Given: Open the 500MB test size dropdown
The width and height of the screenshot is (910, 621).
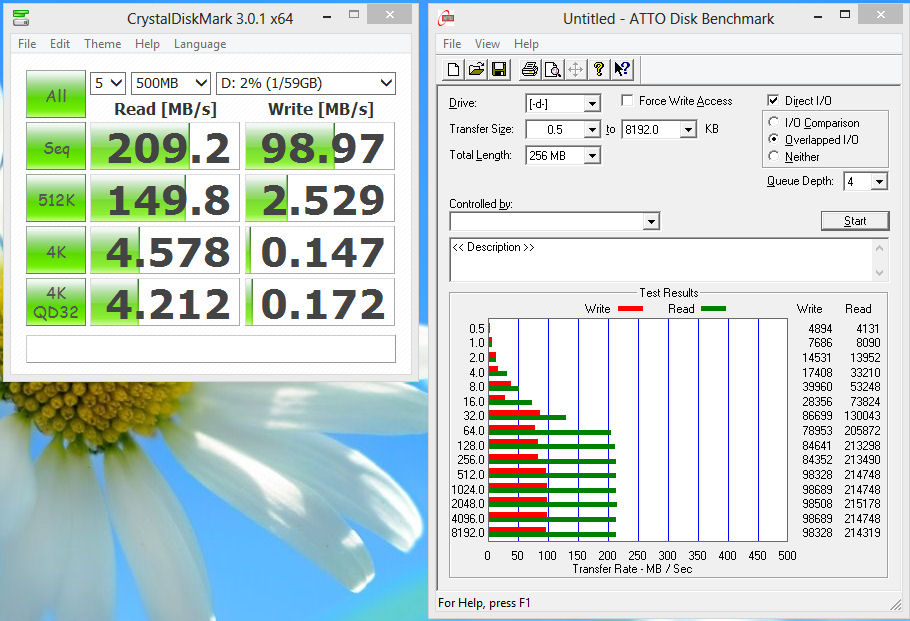Looking at the screenshot, I should click(171, 83).
